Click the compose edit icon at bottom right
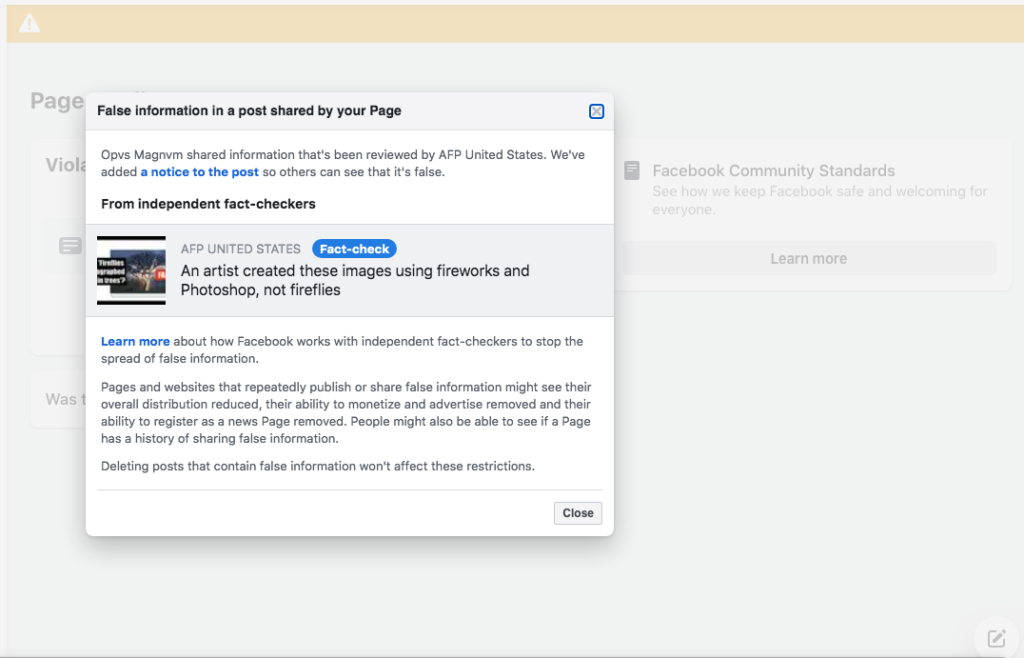This screenshot has height=658, width=1024. pos(997,638)
